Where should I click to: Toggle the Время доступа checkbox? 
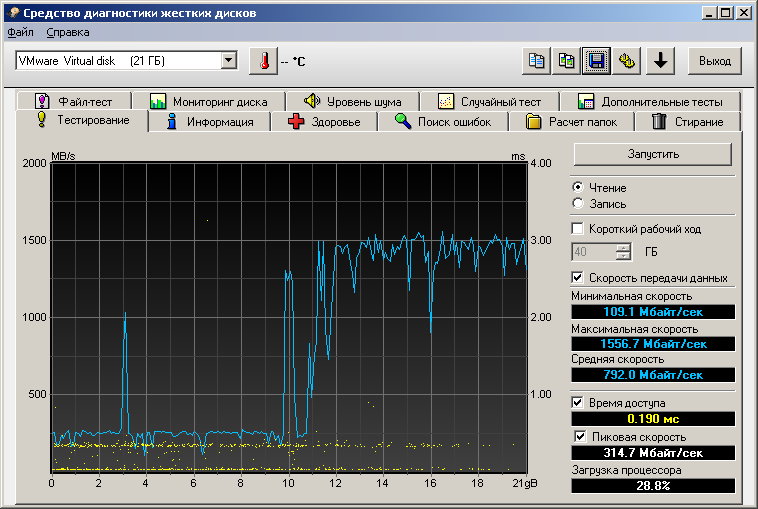tap(577, 402)
